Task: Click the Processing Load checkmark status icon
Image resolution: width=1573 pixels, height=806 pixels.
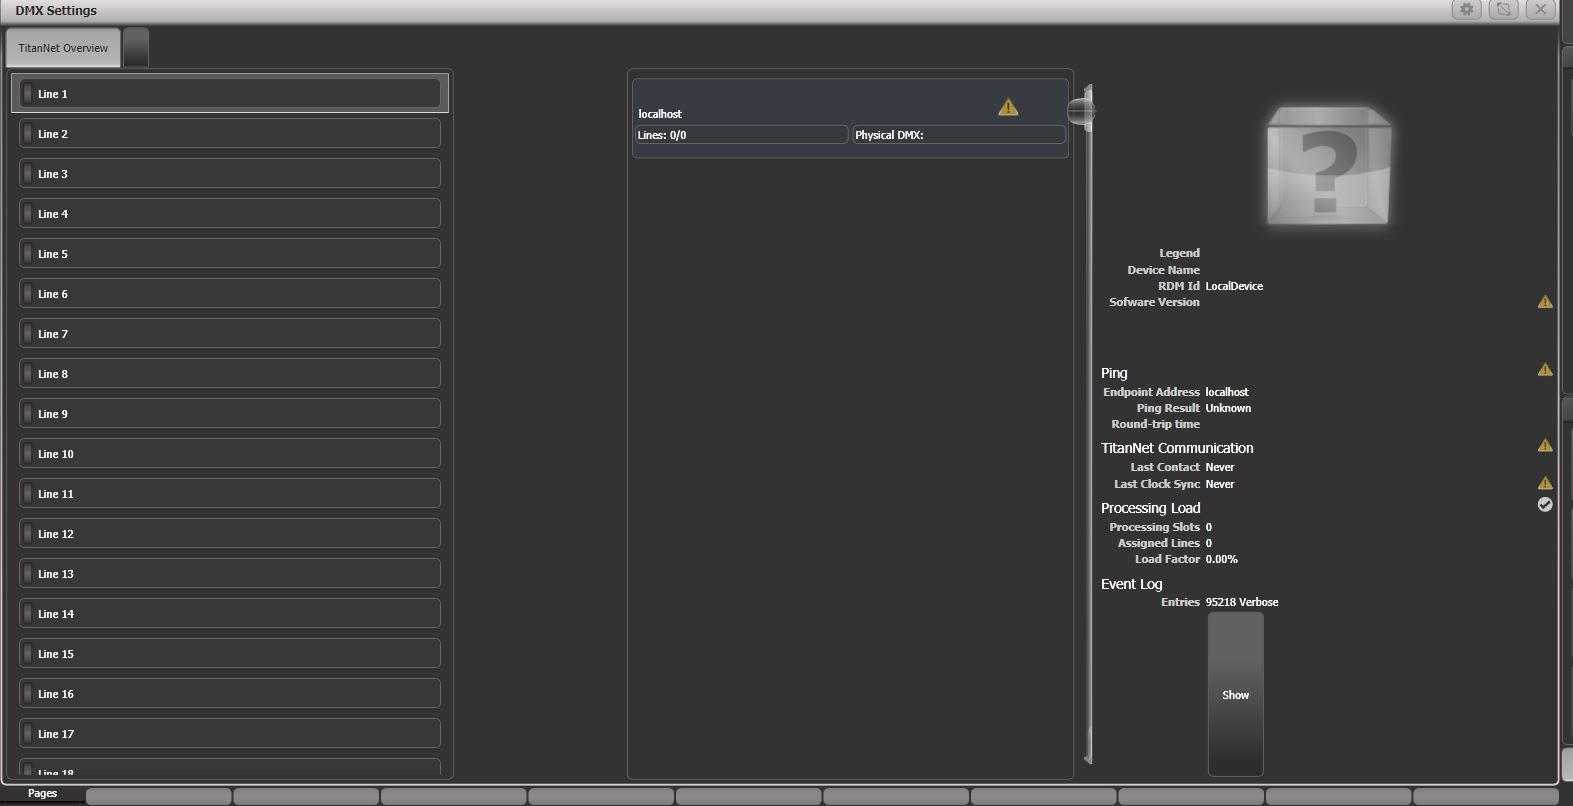Action: click(x=1545, y=505)
